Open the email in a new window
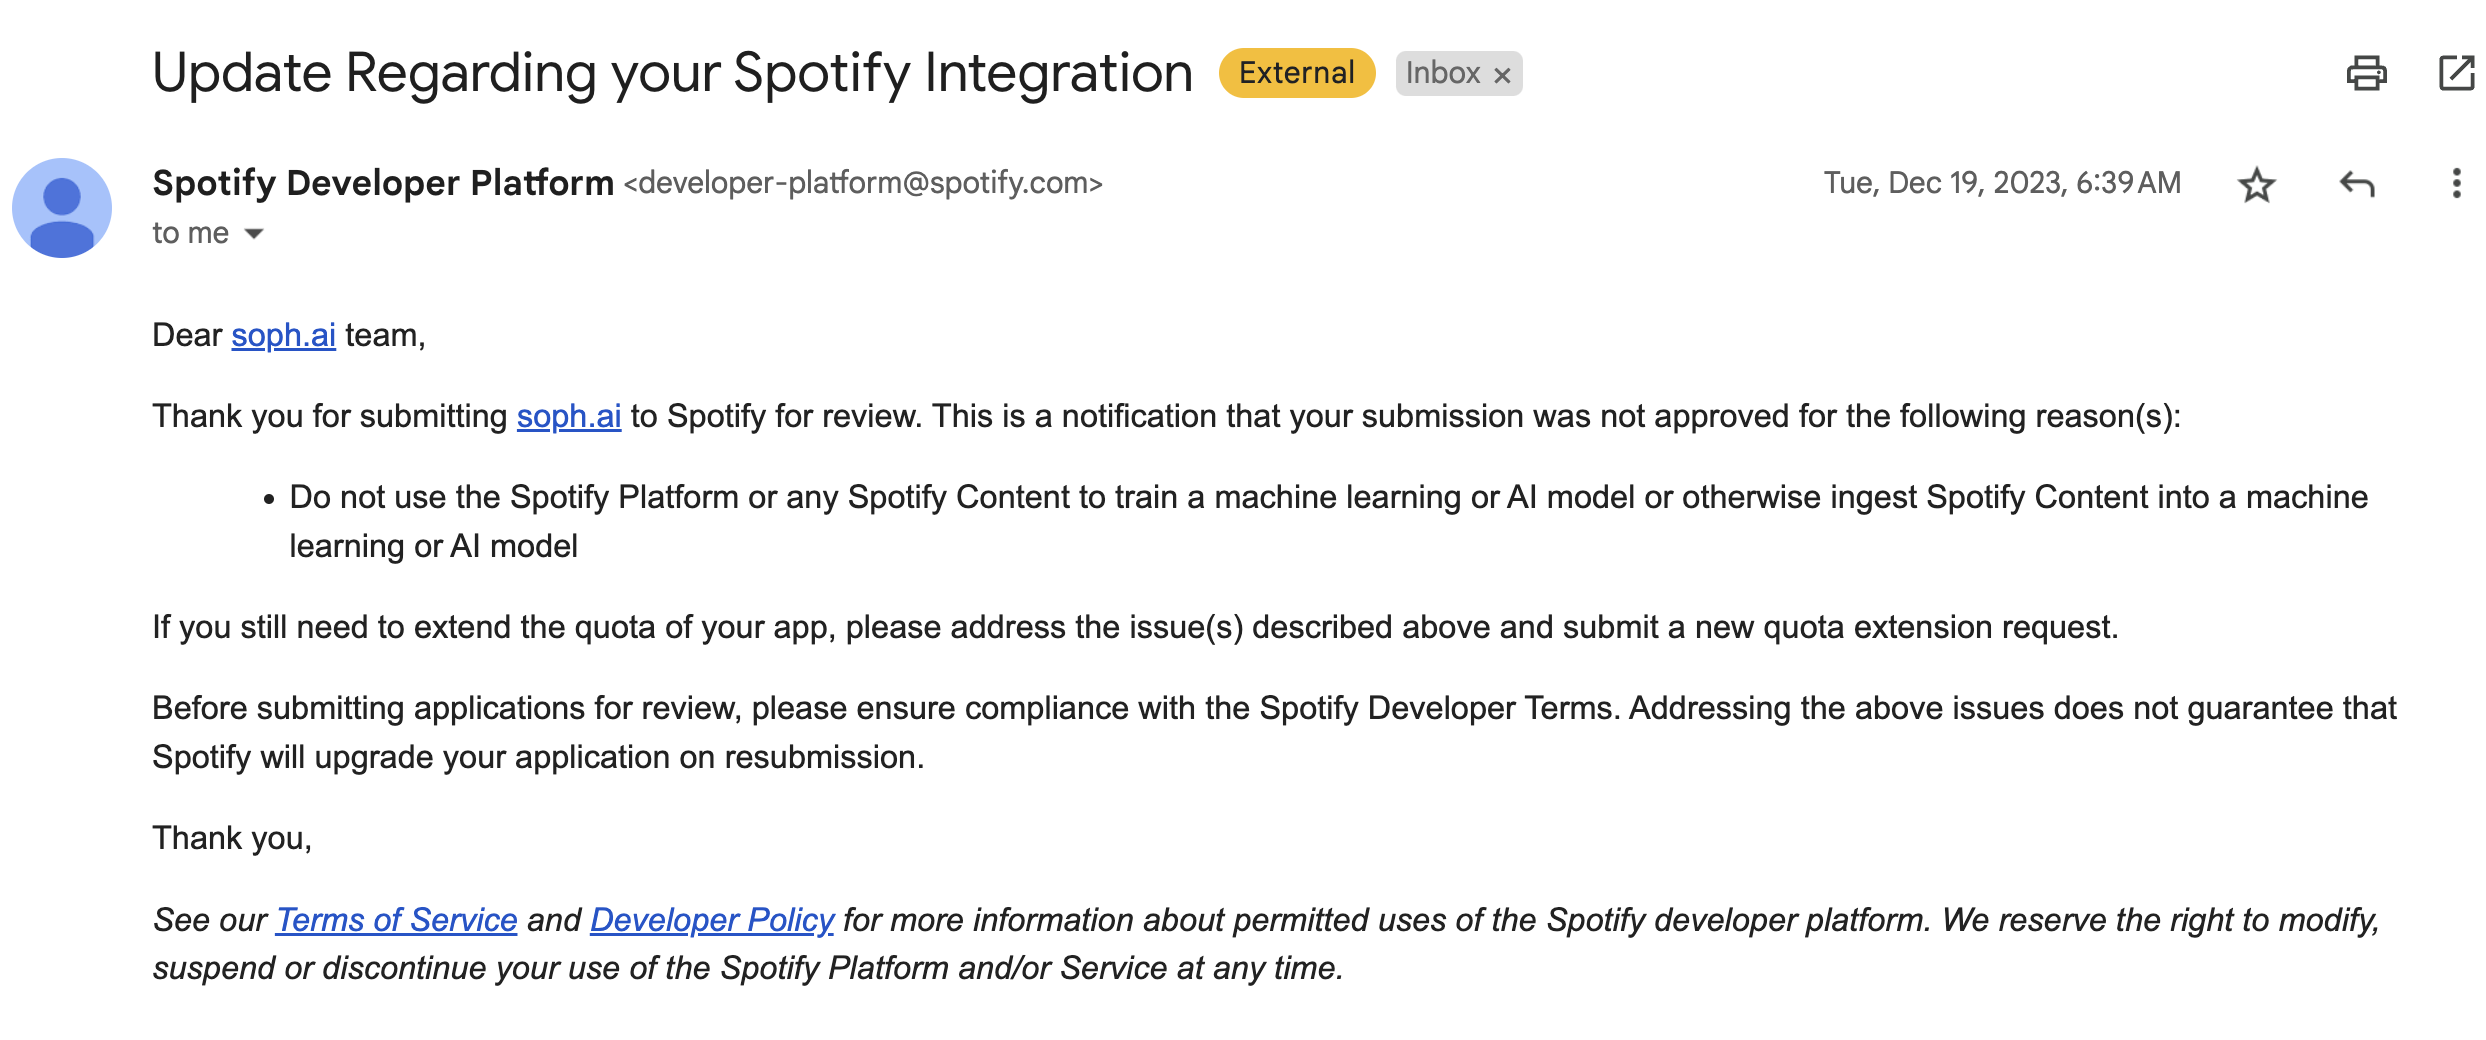Image resolution: width=2486 pixels, height=1040 pixels. 2456,74
